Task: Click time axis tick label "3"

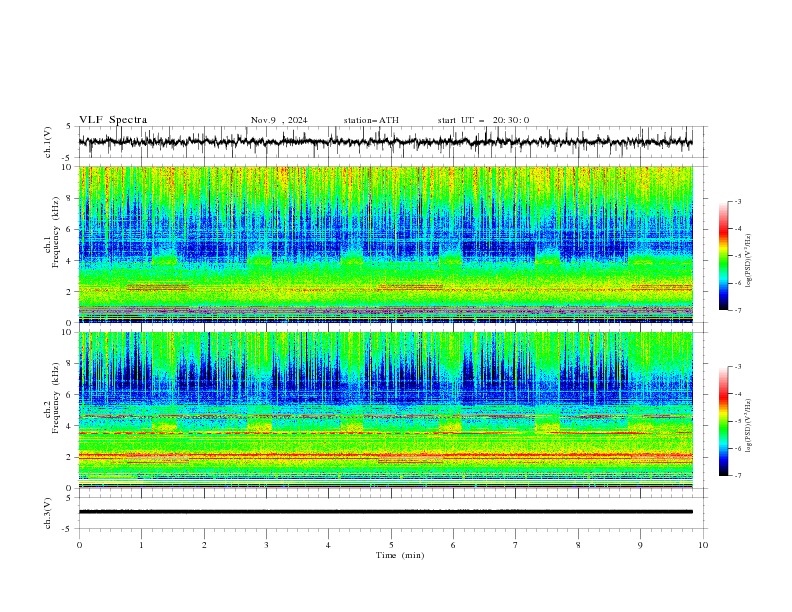Action: point(266,545)
